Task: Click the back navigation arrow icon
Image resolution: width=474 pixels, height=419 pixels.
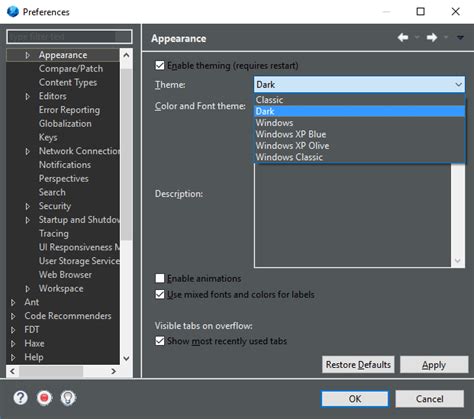Action: point(403,37)
